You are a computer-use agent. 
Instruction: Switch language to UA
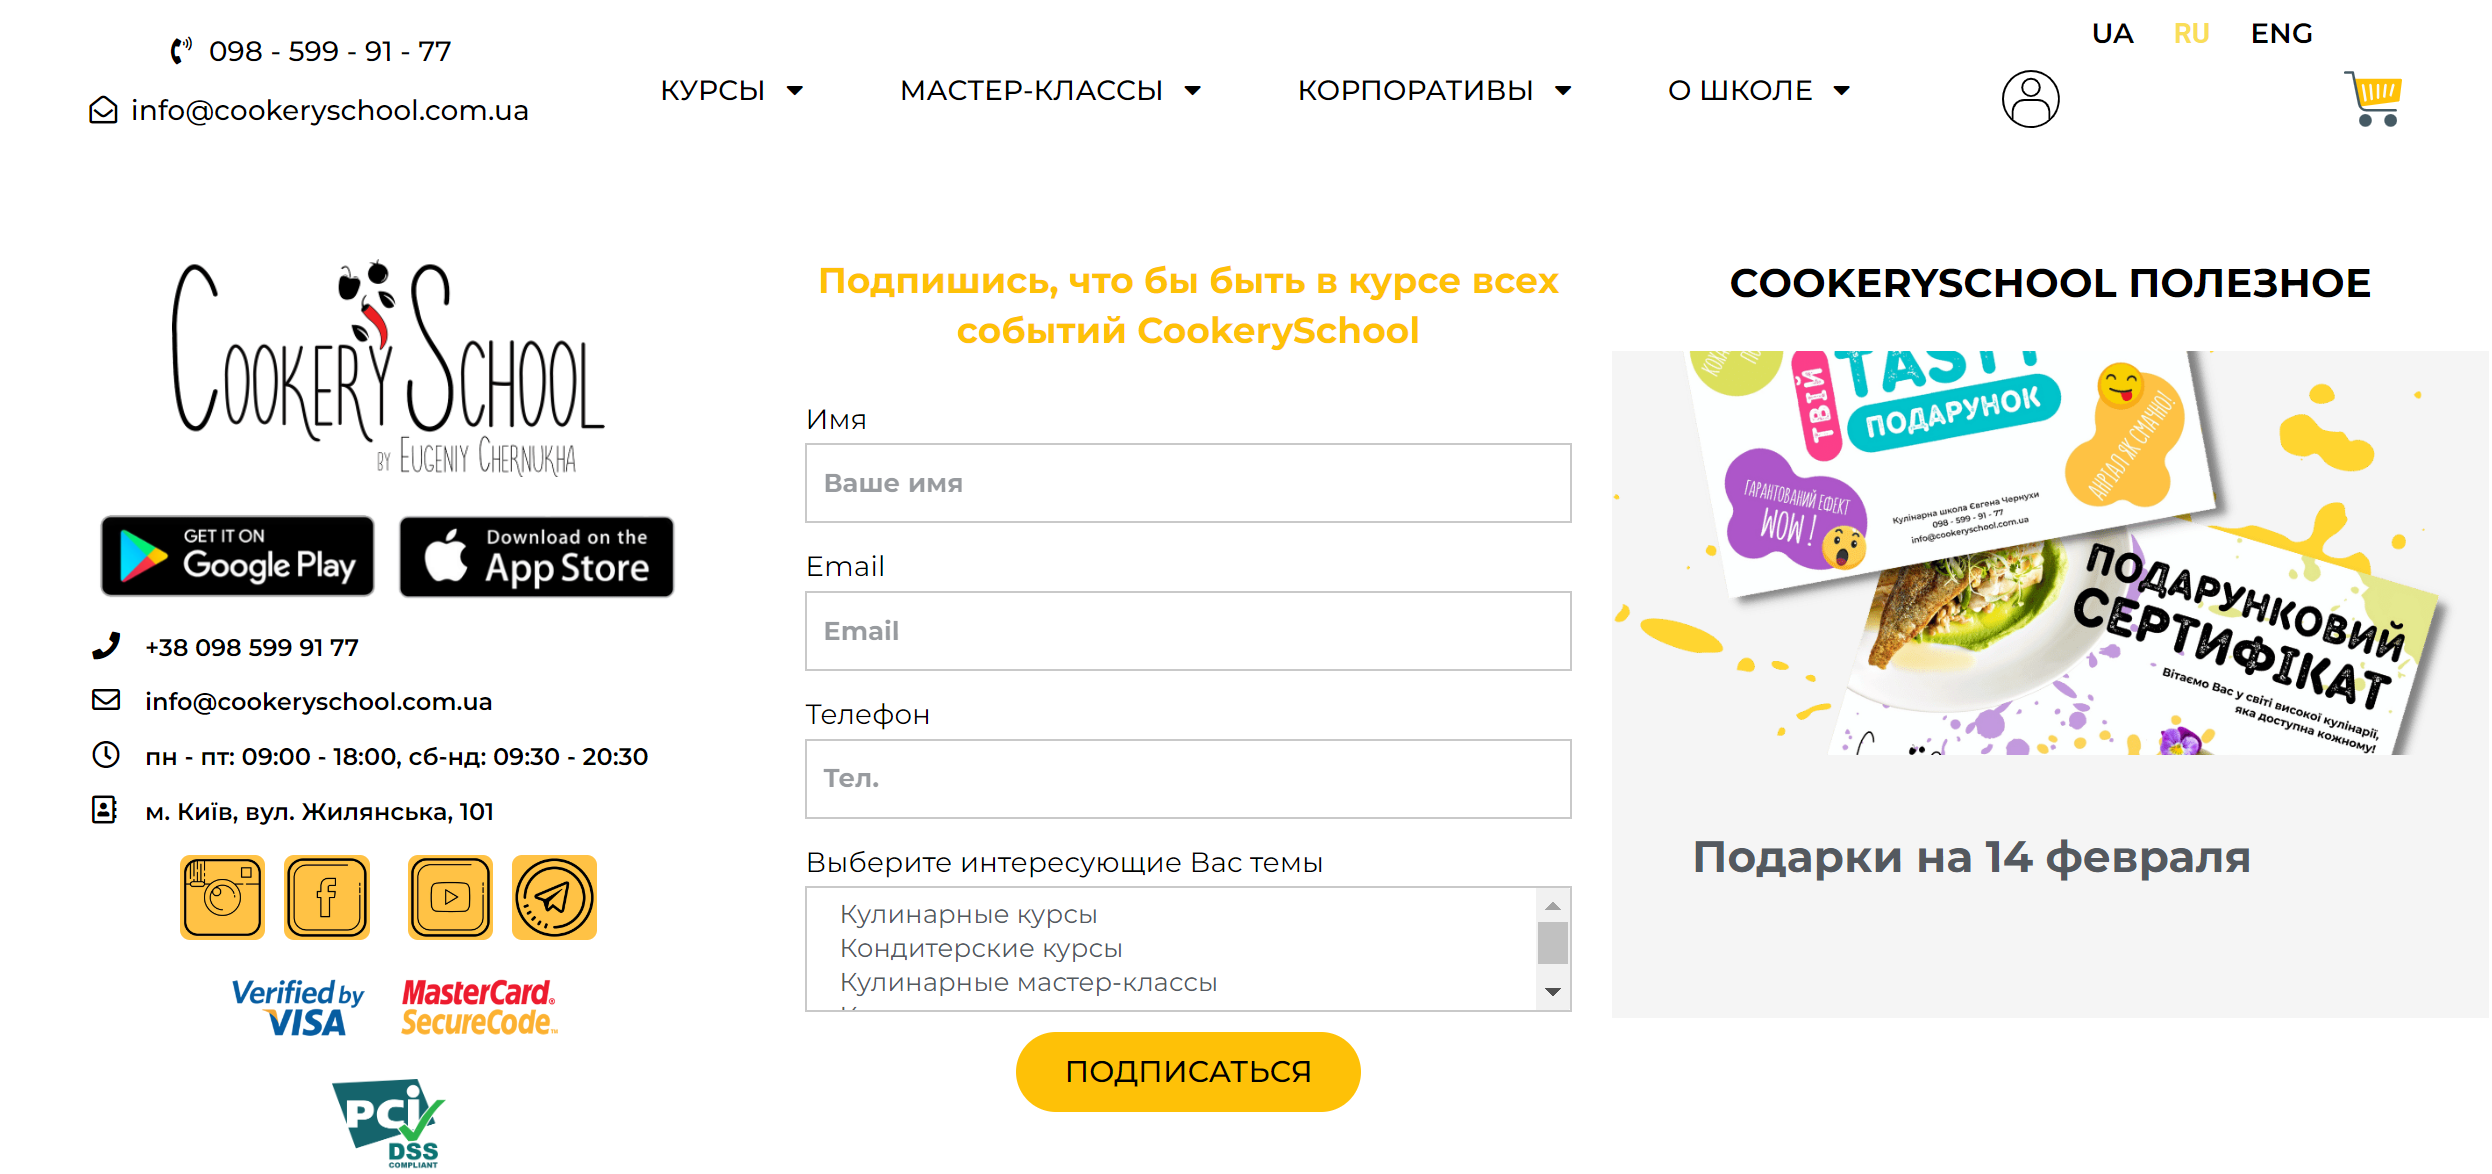tap(2112, 33)
